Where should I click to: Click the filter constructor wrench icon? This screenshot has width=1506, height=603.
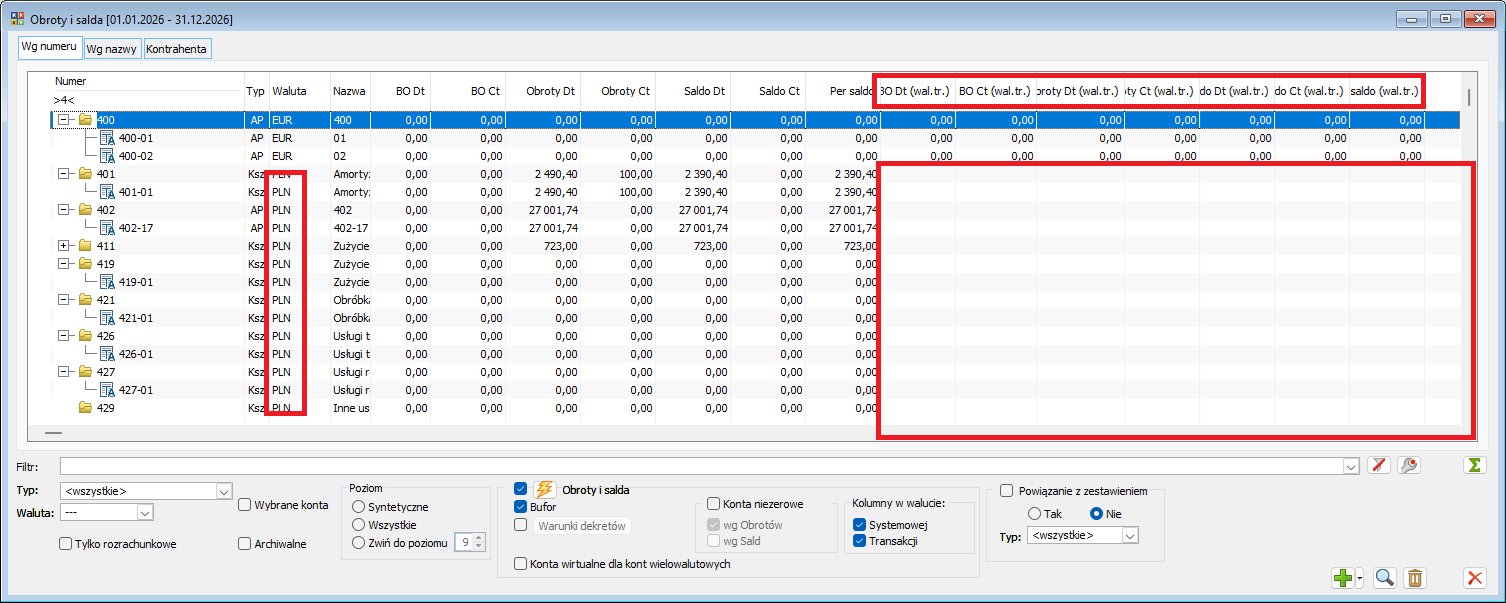(x=1408, y=465)
